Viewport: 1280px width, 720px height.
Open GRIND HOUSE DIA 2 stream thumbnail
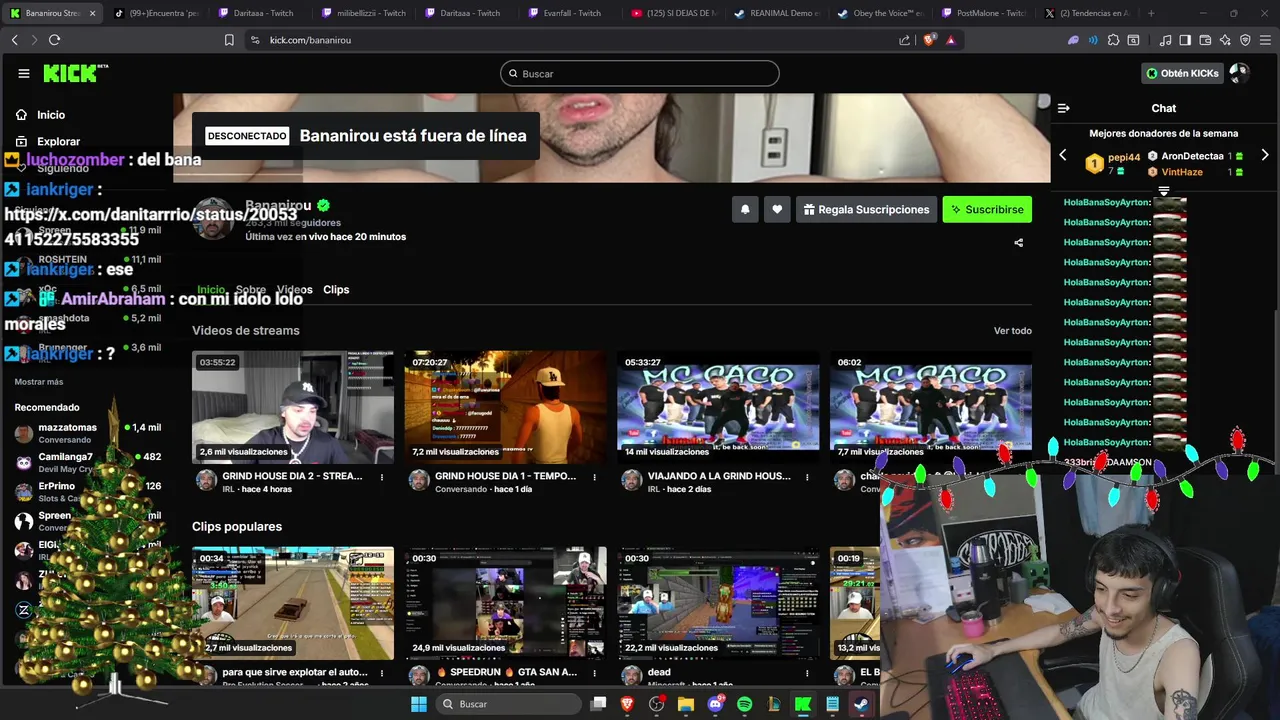click(293, 407)
